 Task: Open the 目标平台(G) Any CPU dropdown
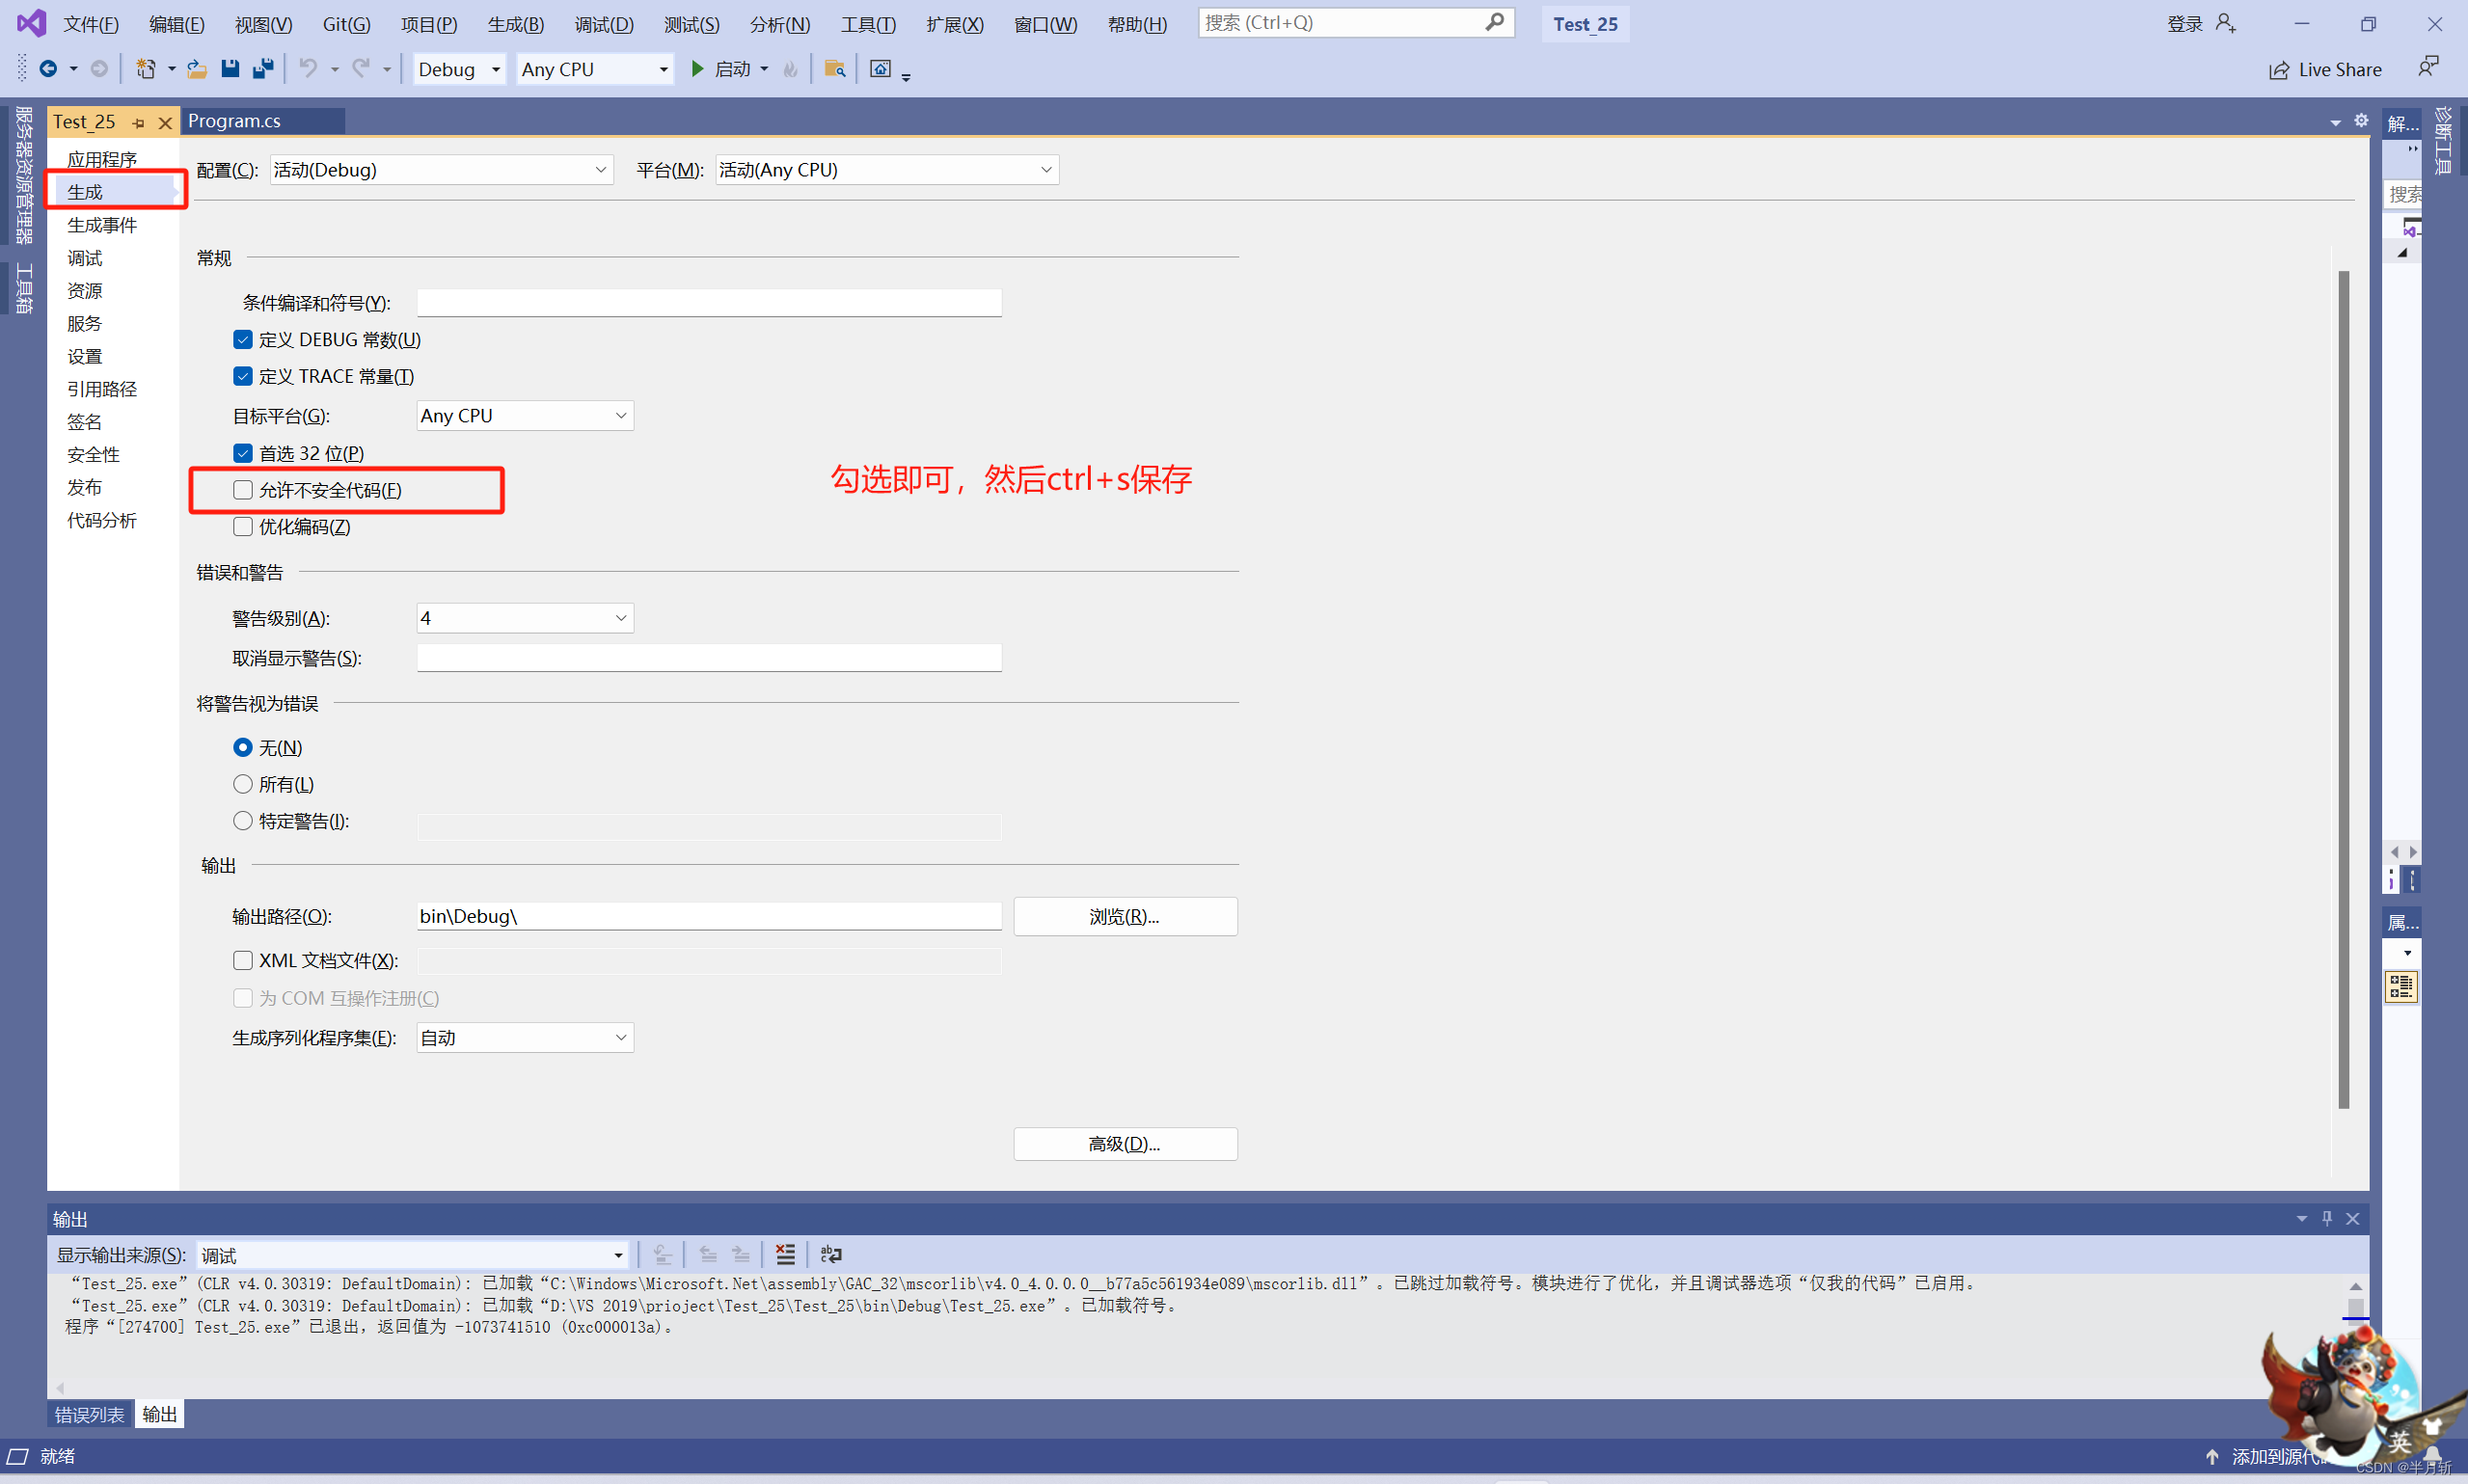click(525, 416)
